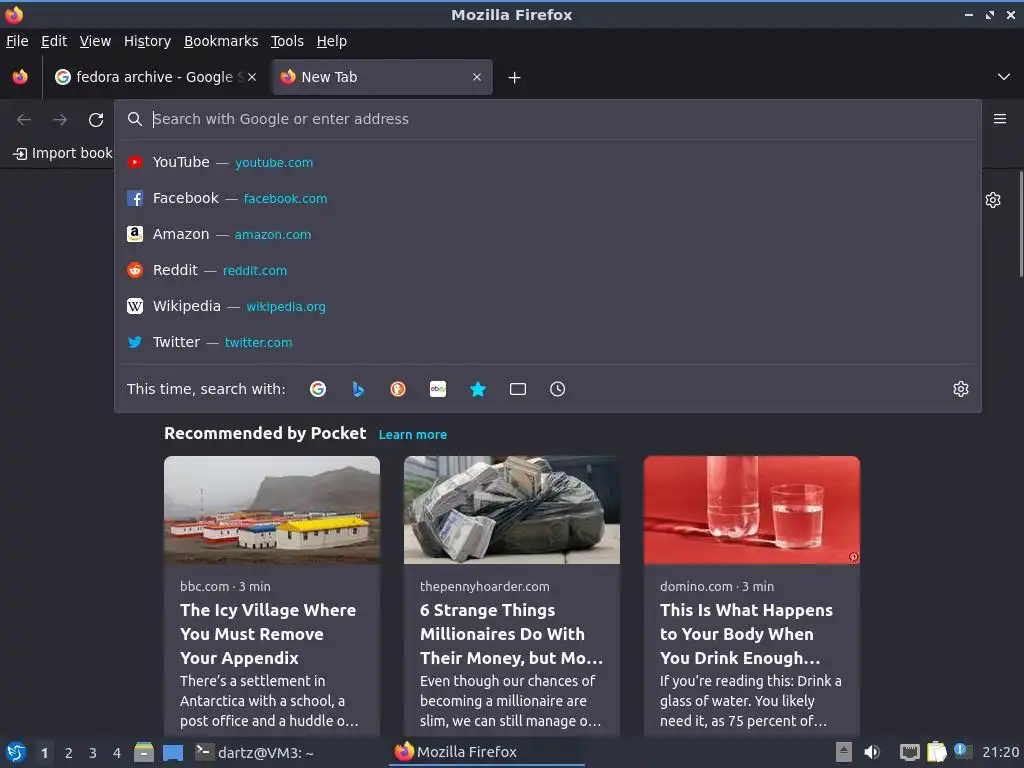Open the Help menu
This screenshot has height=768, width=1024.
[x=332, y=41]
